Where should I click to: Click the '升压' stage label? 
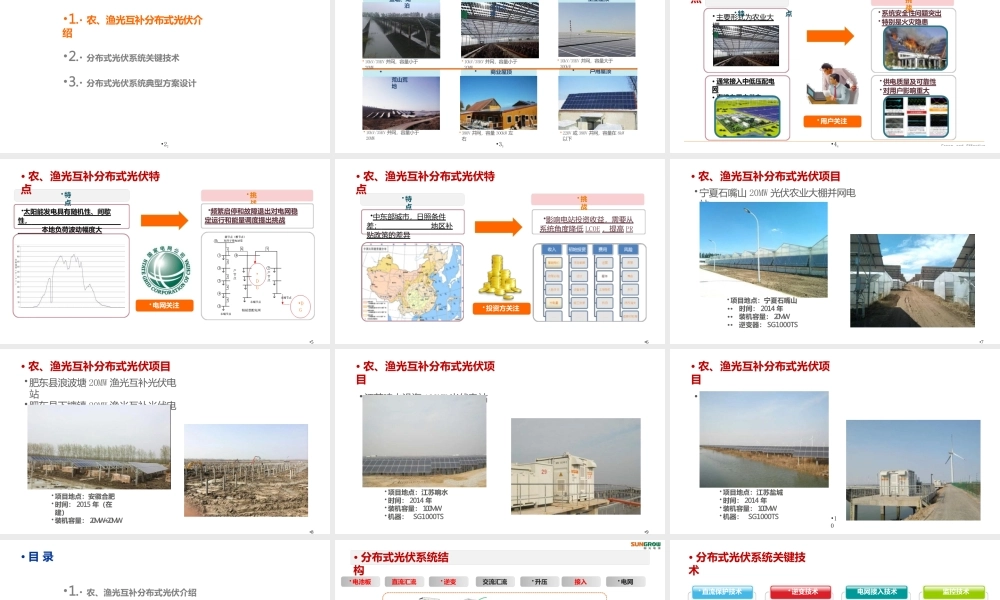tap(540, 582)
